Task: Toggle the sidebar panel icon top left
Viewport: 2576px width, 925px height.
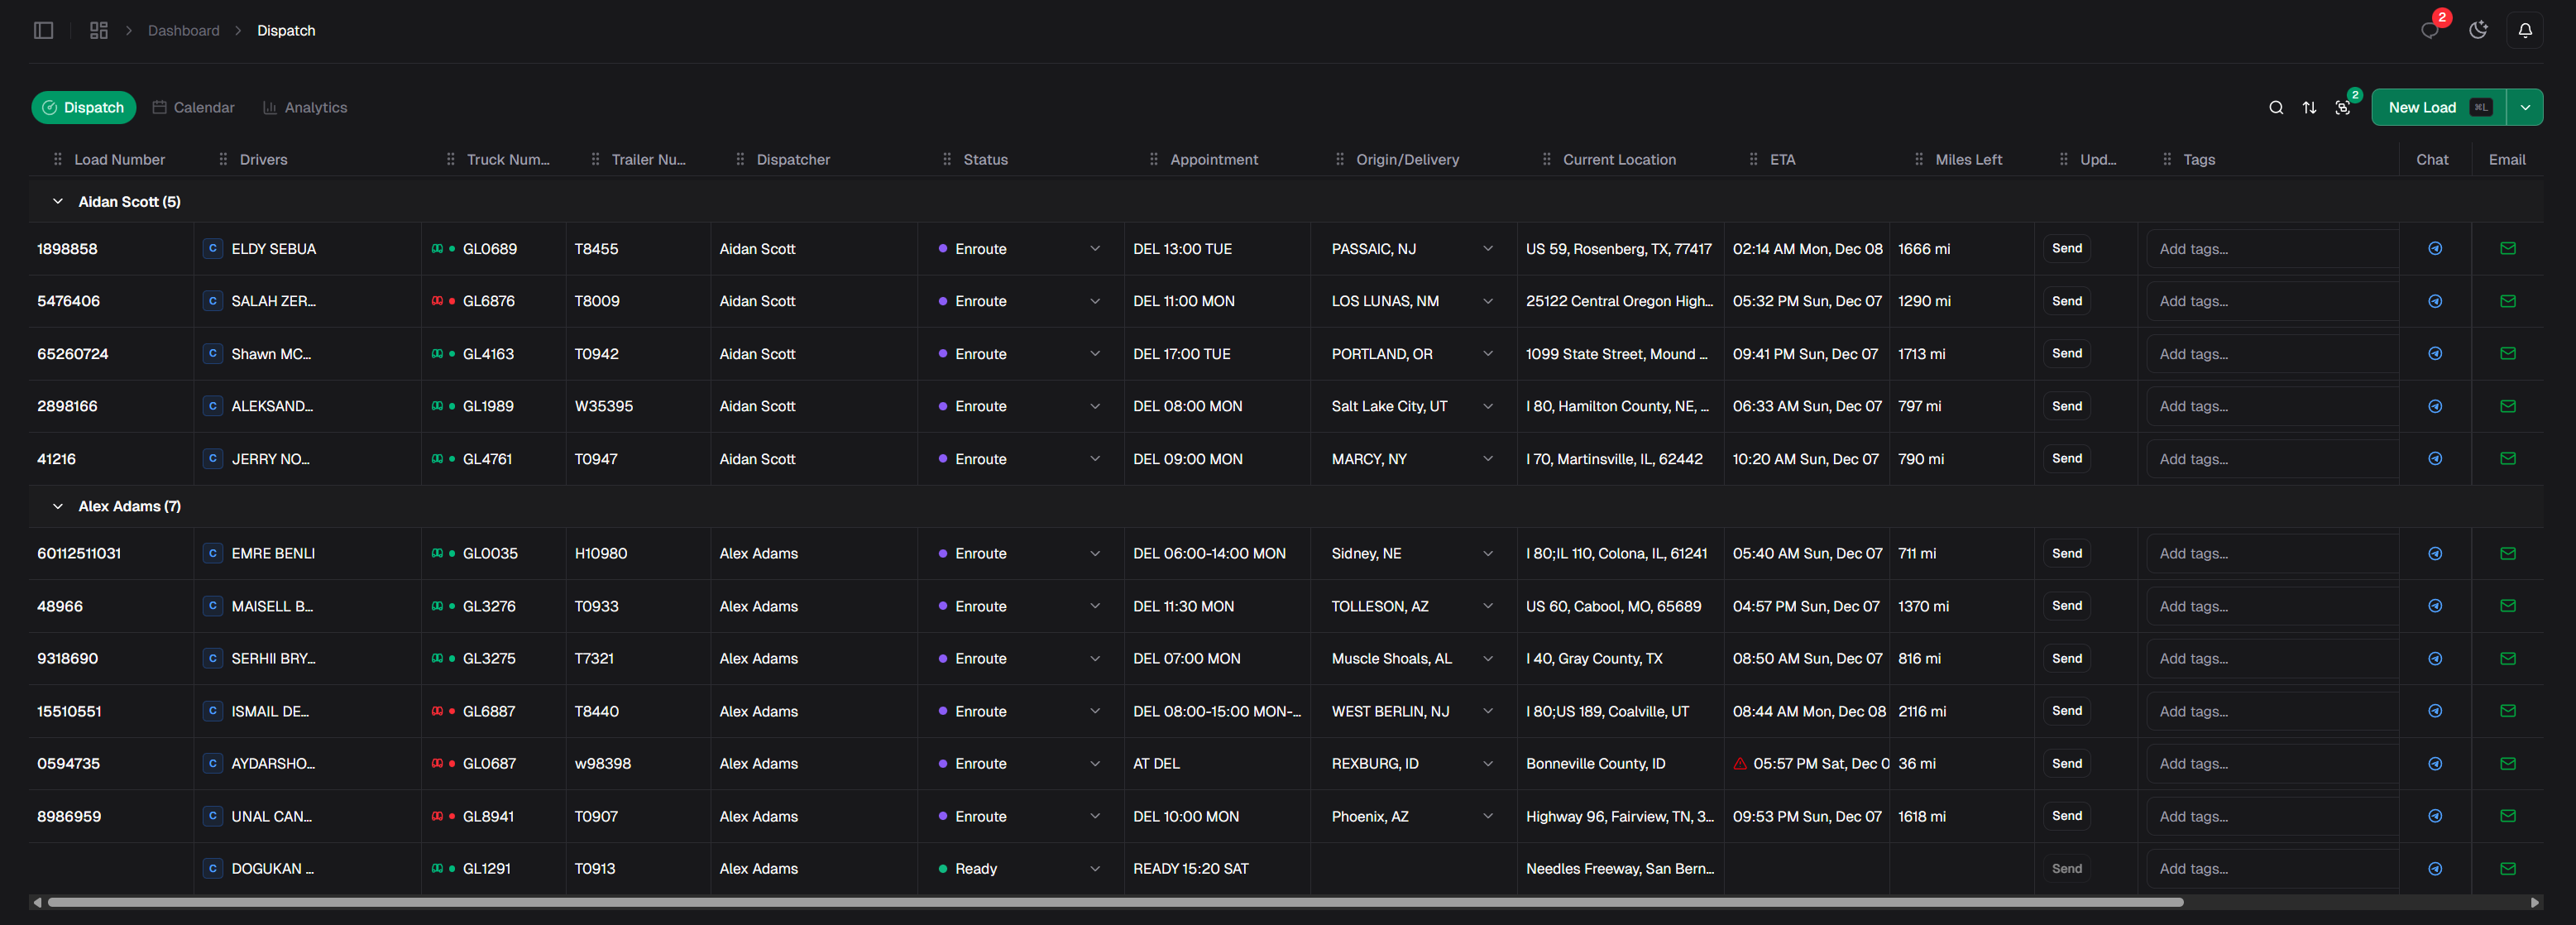Action: coord(43,30)
